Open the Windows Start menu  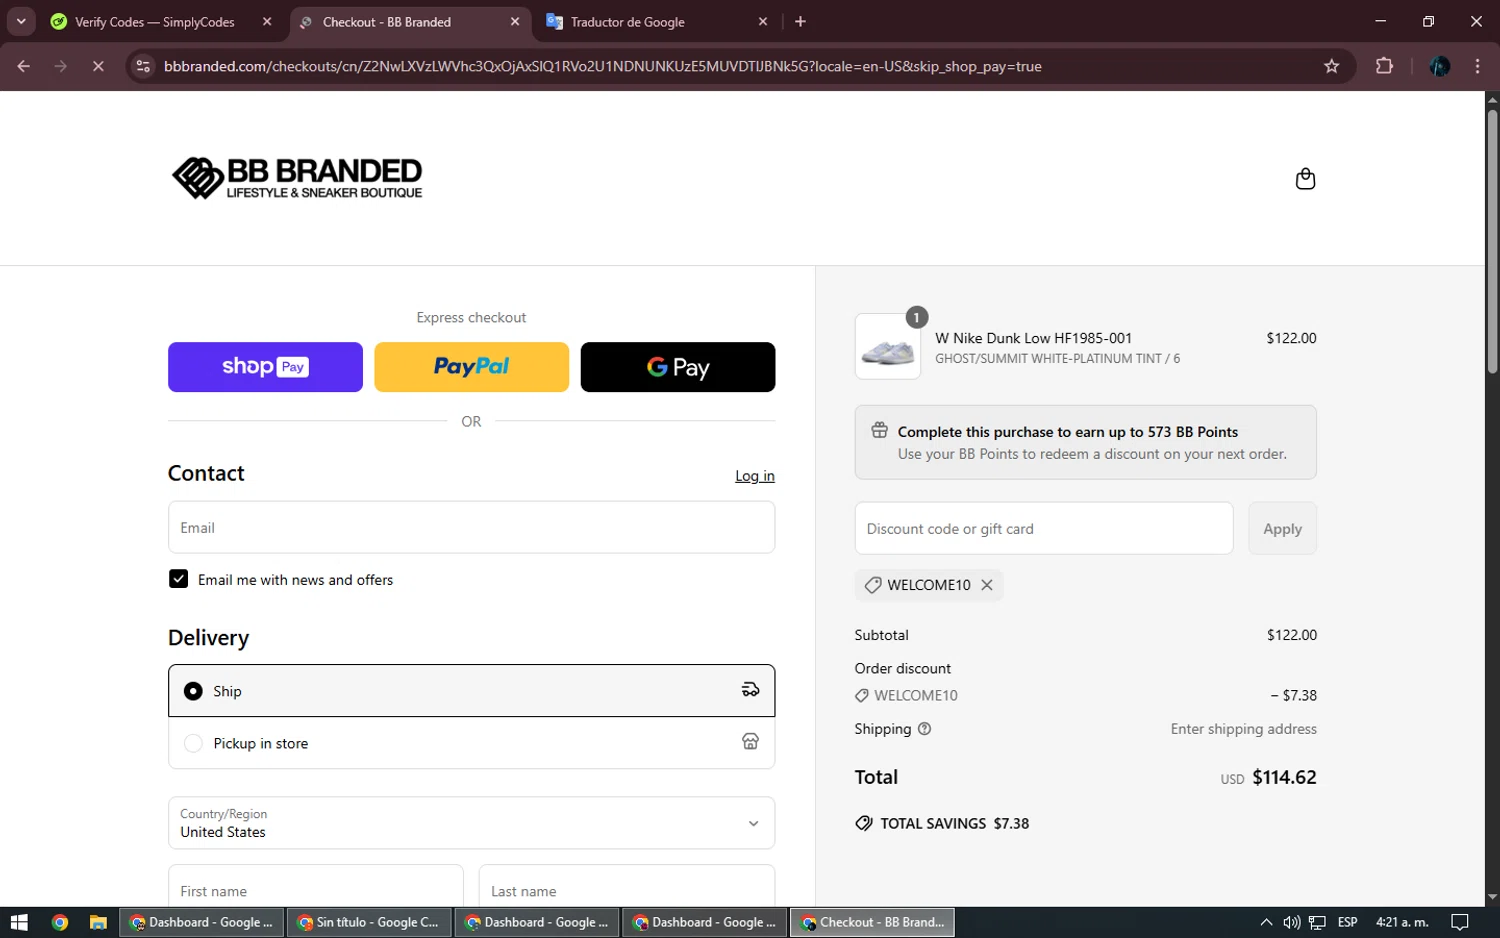[x=19, y=922]
